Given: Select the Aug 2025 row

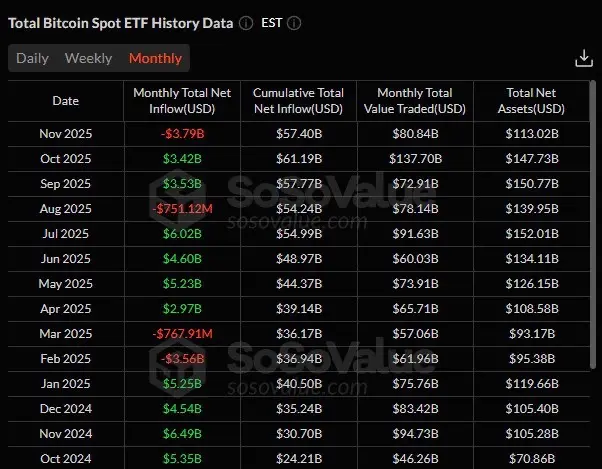Looking at the screenshot, I should click(x=65, y=208).
